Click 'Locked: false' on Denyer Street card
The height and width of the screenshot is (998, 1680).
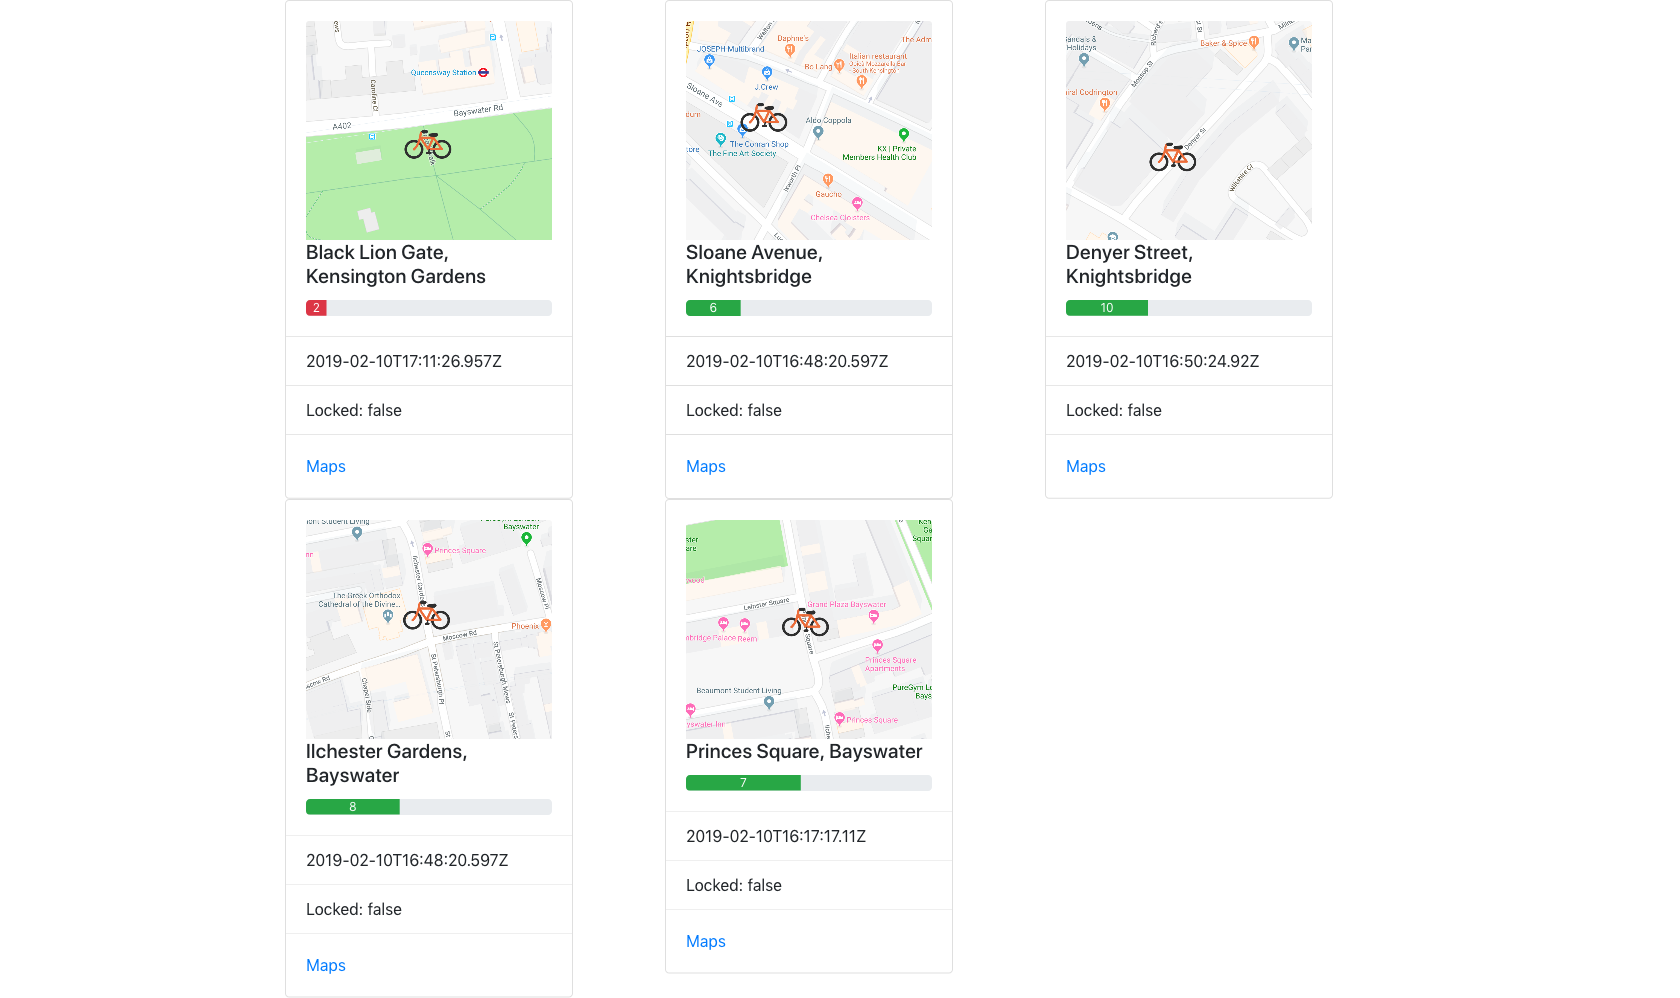pyautogui.click(x=1114, y=410)
